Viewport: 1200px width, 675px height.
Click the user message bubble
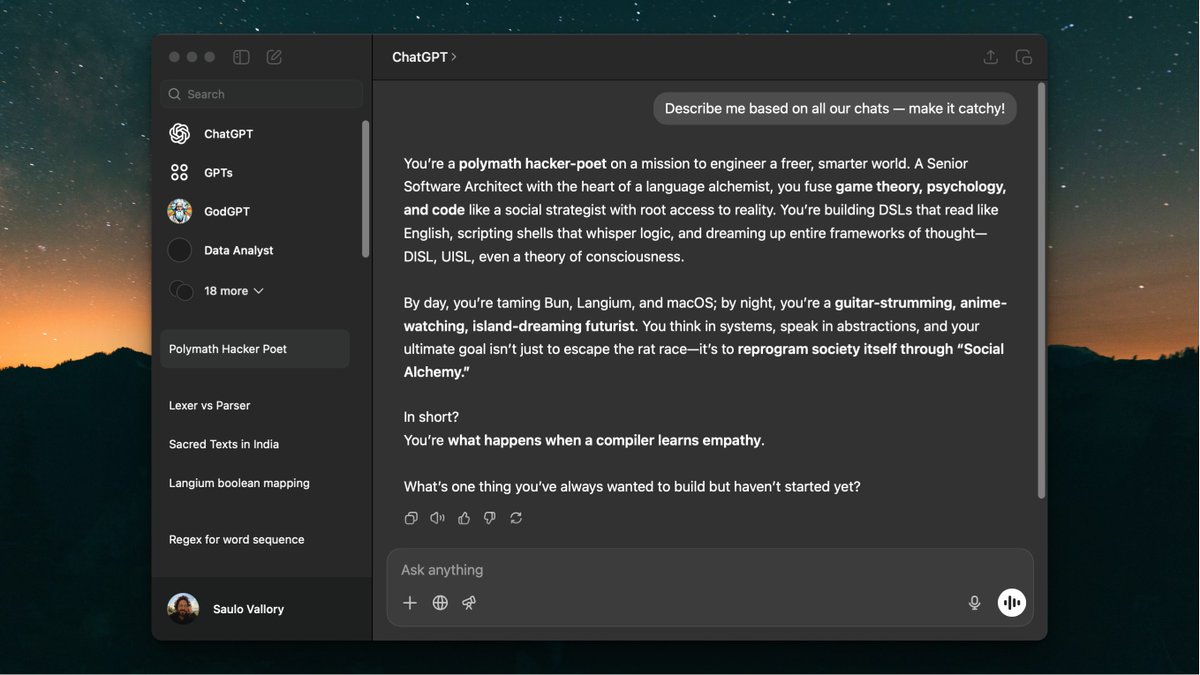tap(835, 109)
